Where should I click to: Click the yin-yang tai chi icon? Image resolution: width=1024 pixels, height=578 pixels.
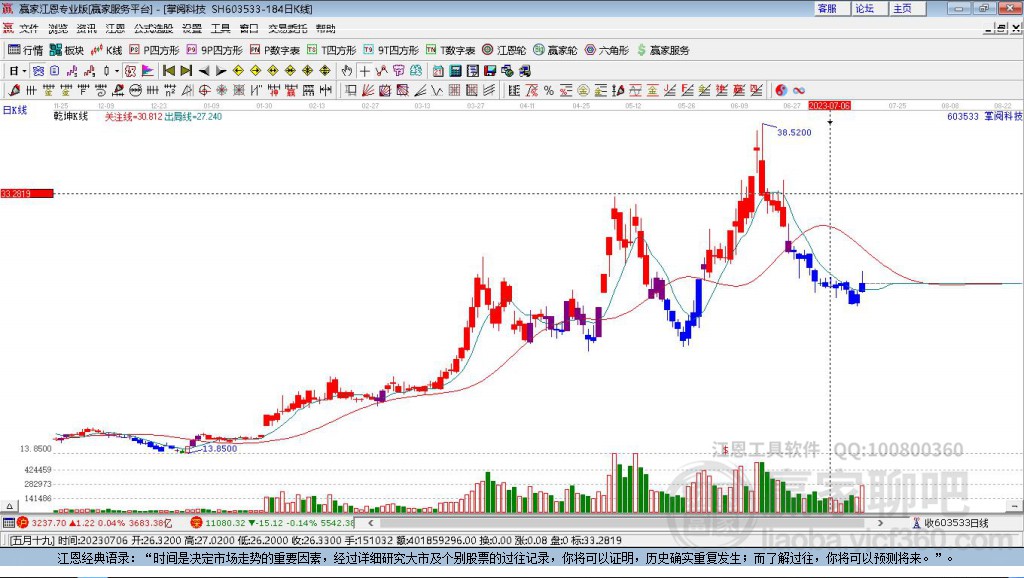click(781, 90)
